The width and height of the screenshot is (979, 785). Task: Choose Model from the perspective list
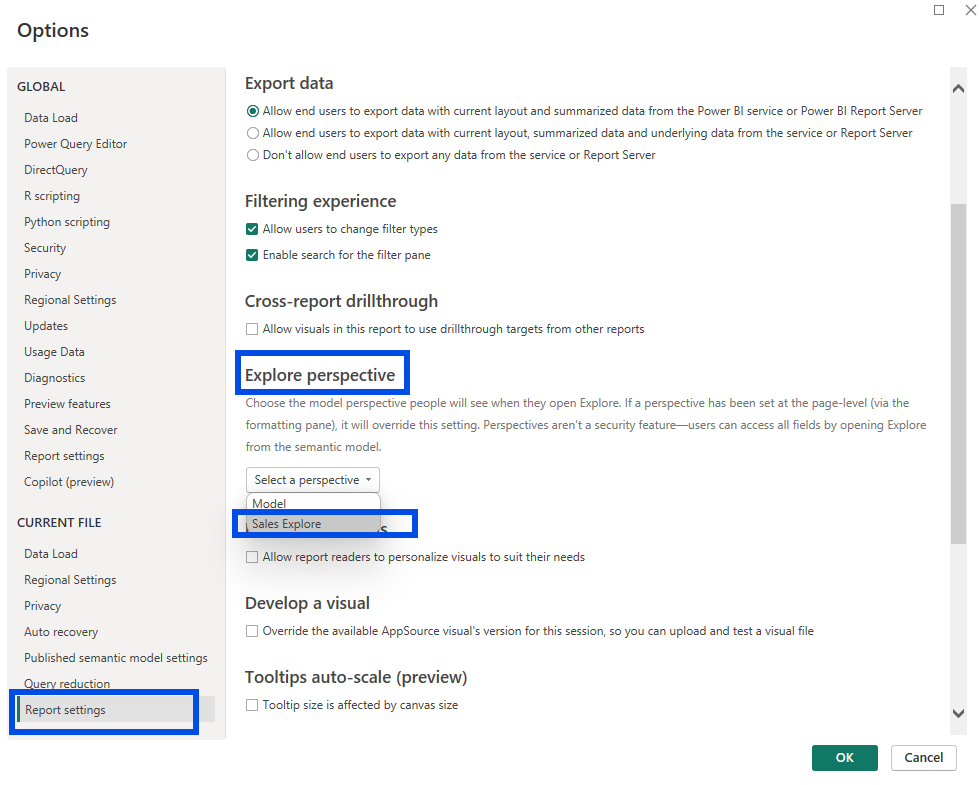313,503
